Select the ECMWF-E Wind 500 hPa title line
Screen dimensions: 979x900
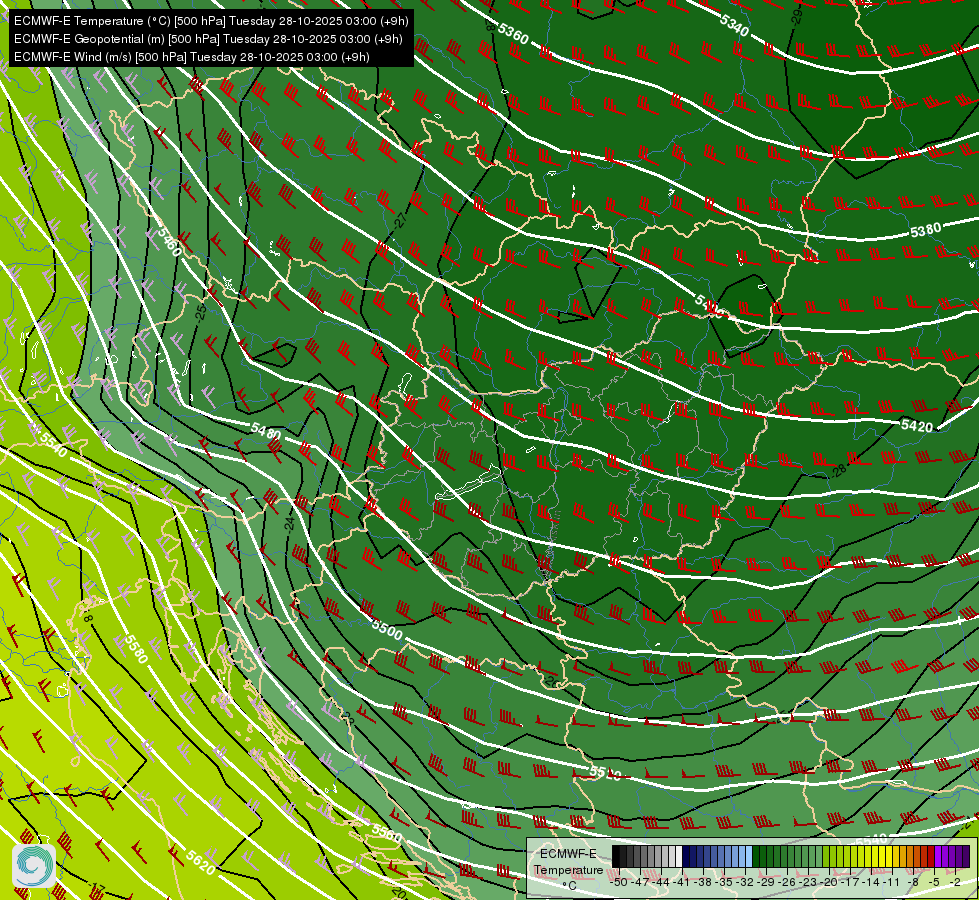192,57
